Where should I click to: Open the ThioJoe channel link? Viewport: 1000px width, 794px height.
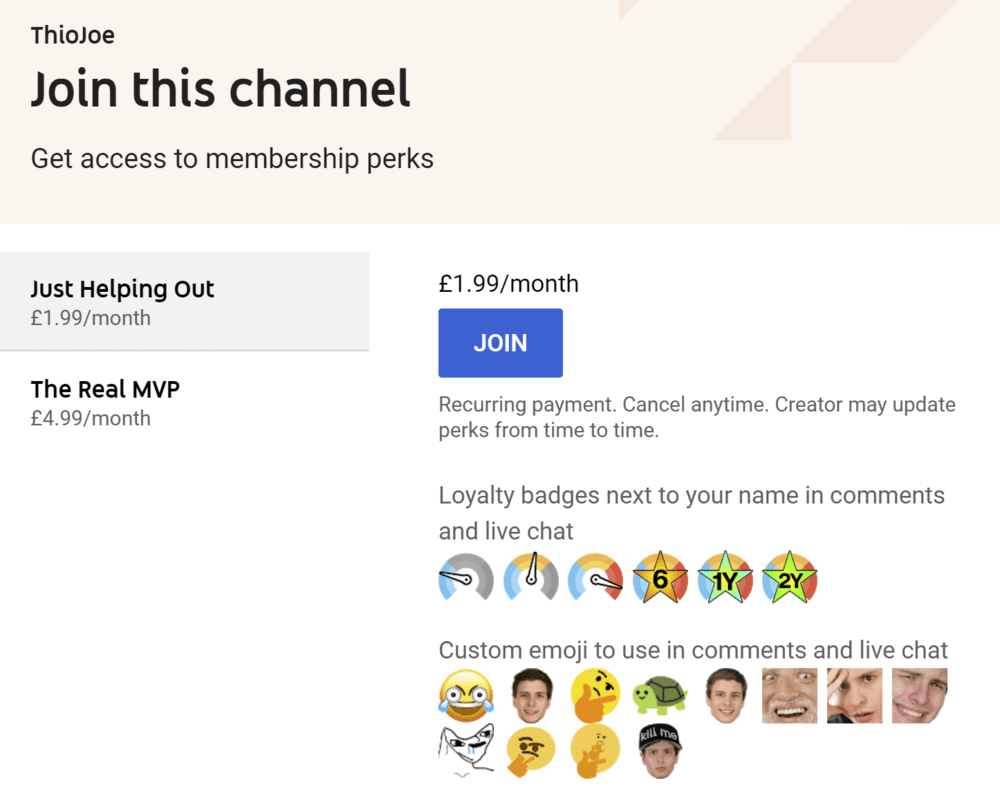(72, 34)
